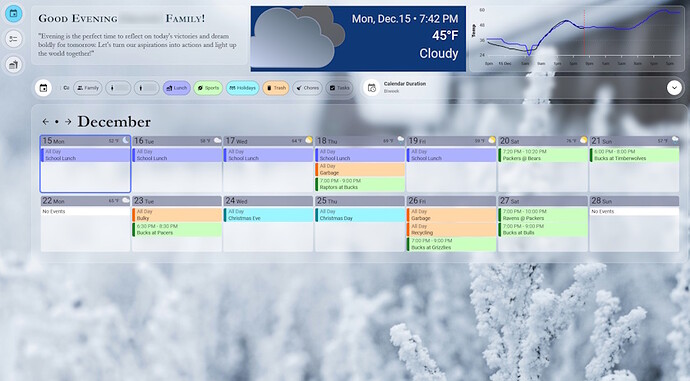690x381 pixels.
Task: Select the 25 Thu day header
Action: [360, 201]
